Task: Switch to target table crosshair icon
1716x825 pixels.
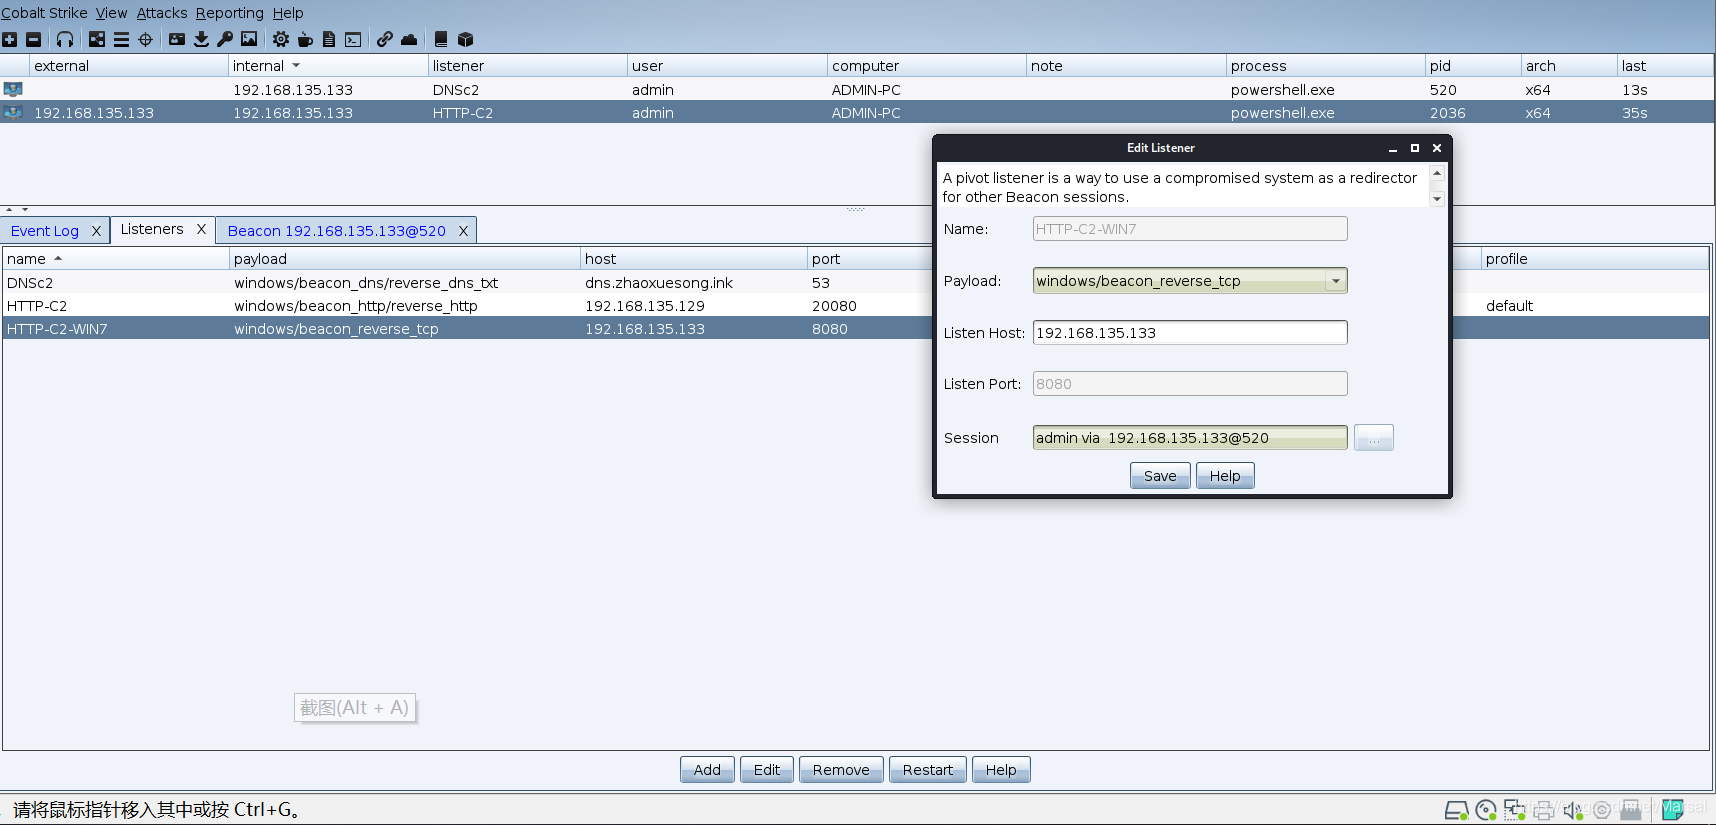Action: point(145,39)
